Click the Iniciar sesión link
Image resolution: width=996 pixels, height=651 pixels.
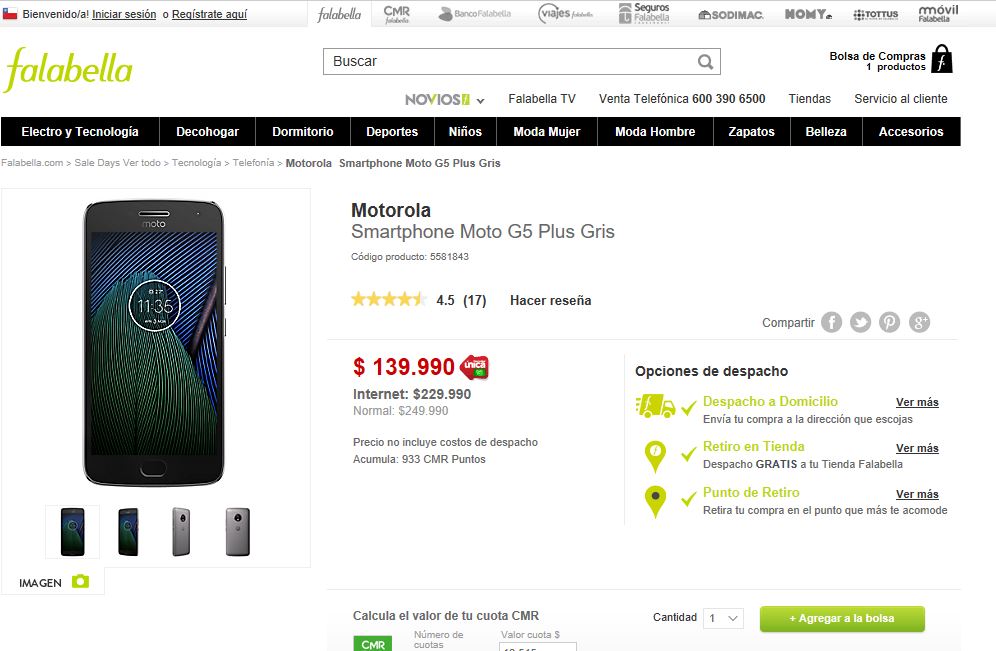tap(124, 15)
